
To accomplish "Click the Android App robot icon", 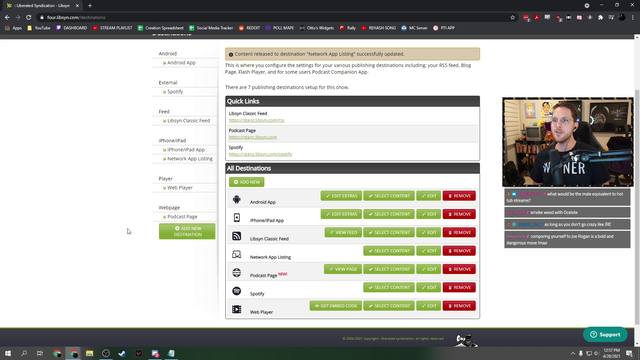I will tap(236, 199).
